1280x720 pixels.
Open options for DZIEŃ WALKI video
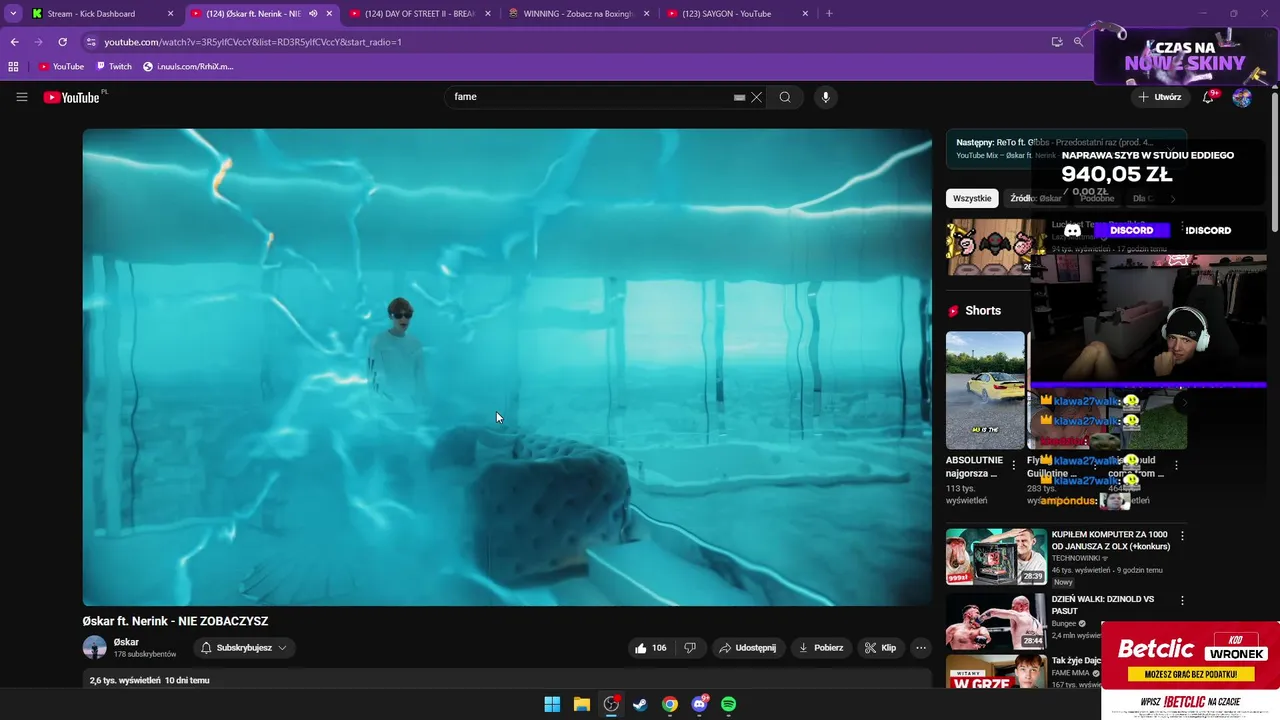pyautogui.click(x=1182, y=601)
